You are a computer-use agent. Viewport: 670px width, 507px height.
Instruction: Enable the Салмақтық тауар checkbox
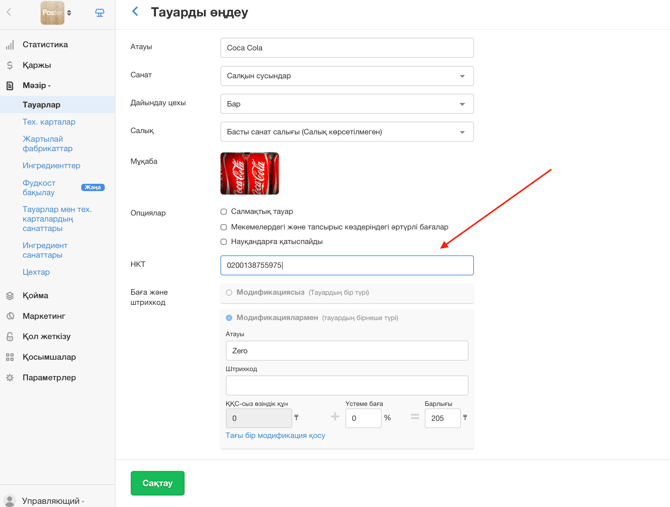click(223, 212)
